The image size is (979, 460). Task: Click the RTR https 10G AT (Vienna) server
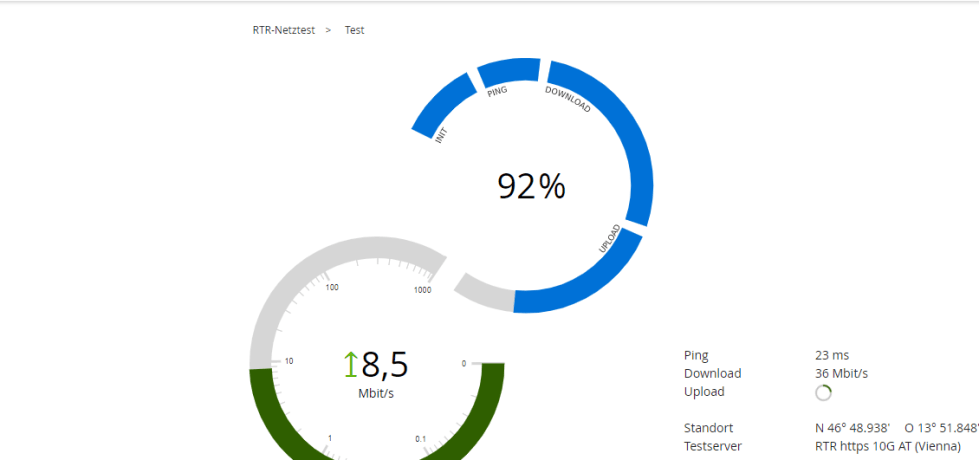tap(888, 446)
